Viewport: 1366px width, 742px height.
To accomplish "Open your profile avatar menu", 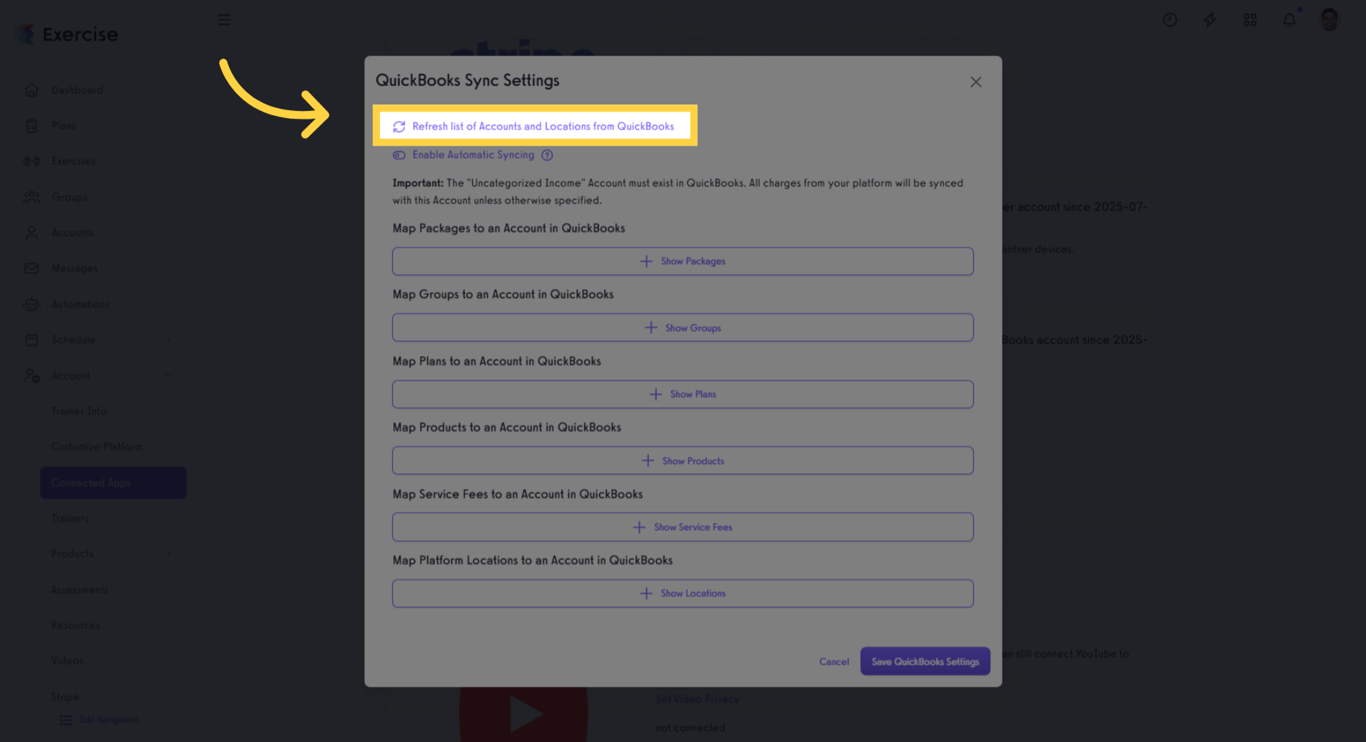I will tap(1329, 19).
